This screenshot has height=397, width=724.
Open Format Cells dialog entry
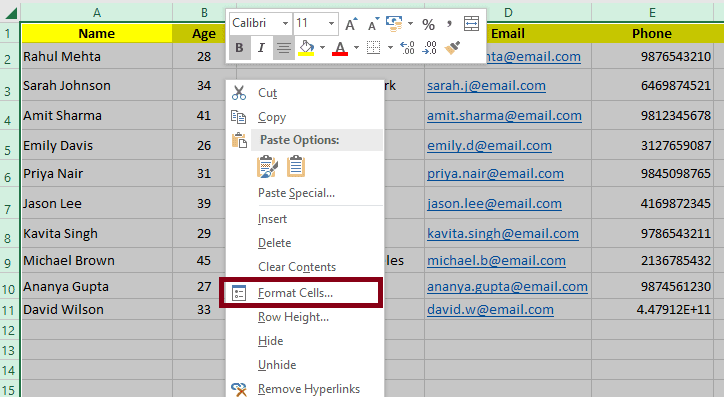(x=301, y=293)
